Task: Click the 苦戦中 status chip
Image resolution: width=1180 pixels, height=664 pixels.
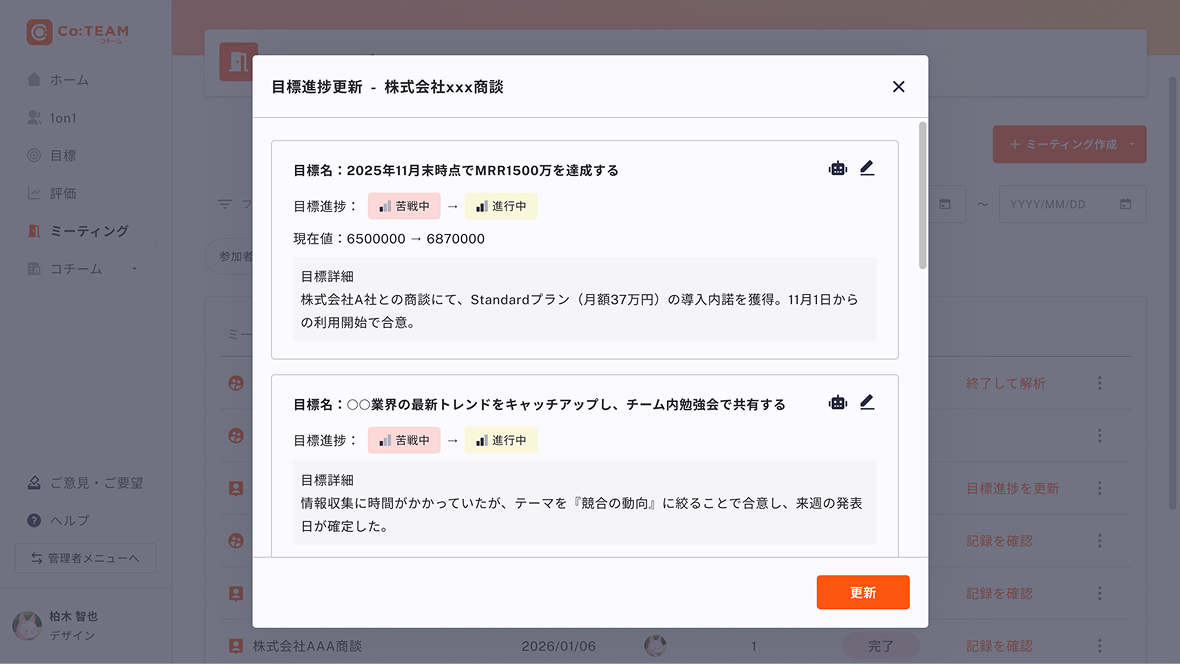Action: (x=404, y=204)
